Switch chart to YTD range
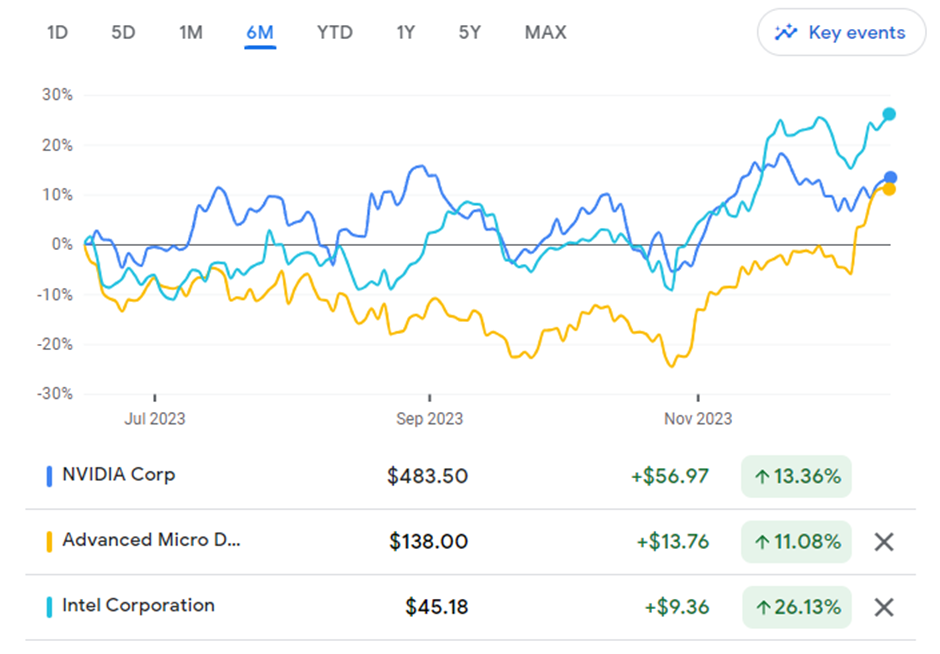The height and width of the screenshot is (654, 940). tap(334, 33)
